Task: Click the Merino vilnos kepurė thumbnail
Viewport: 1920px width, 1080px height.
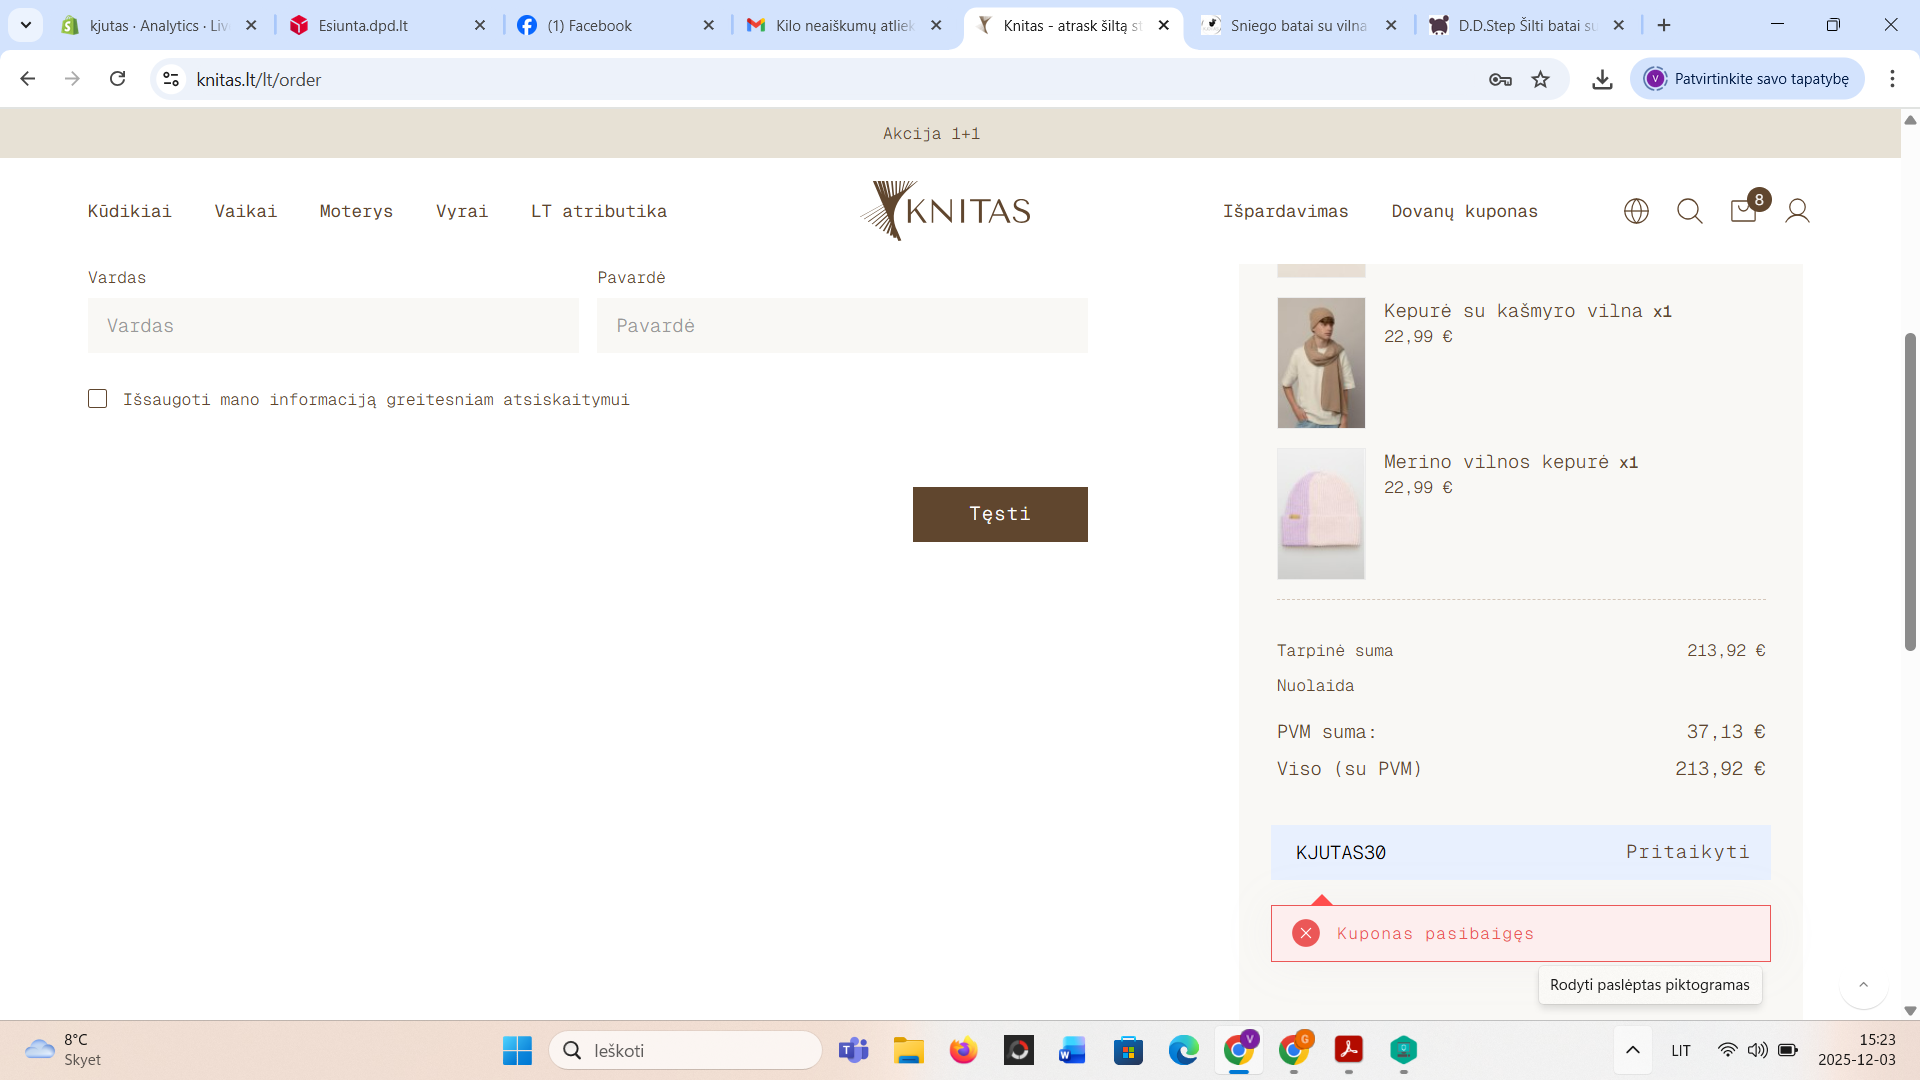Action: [x=1321, y=514]
